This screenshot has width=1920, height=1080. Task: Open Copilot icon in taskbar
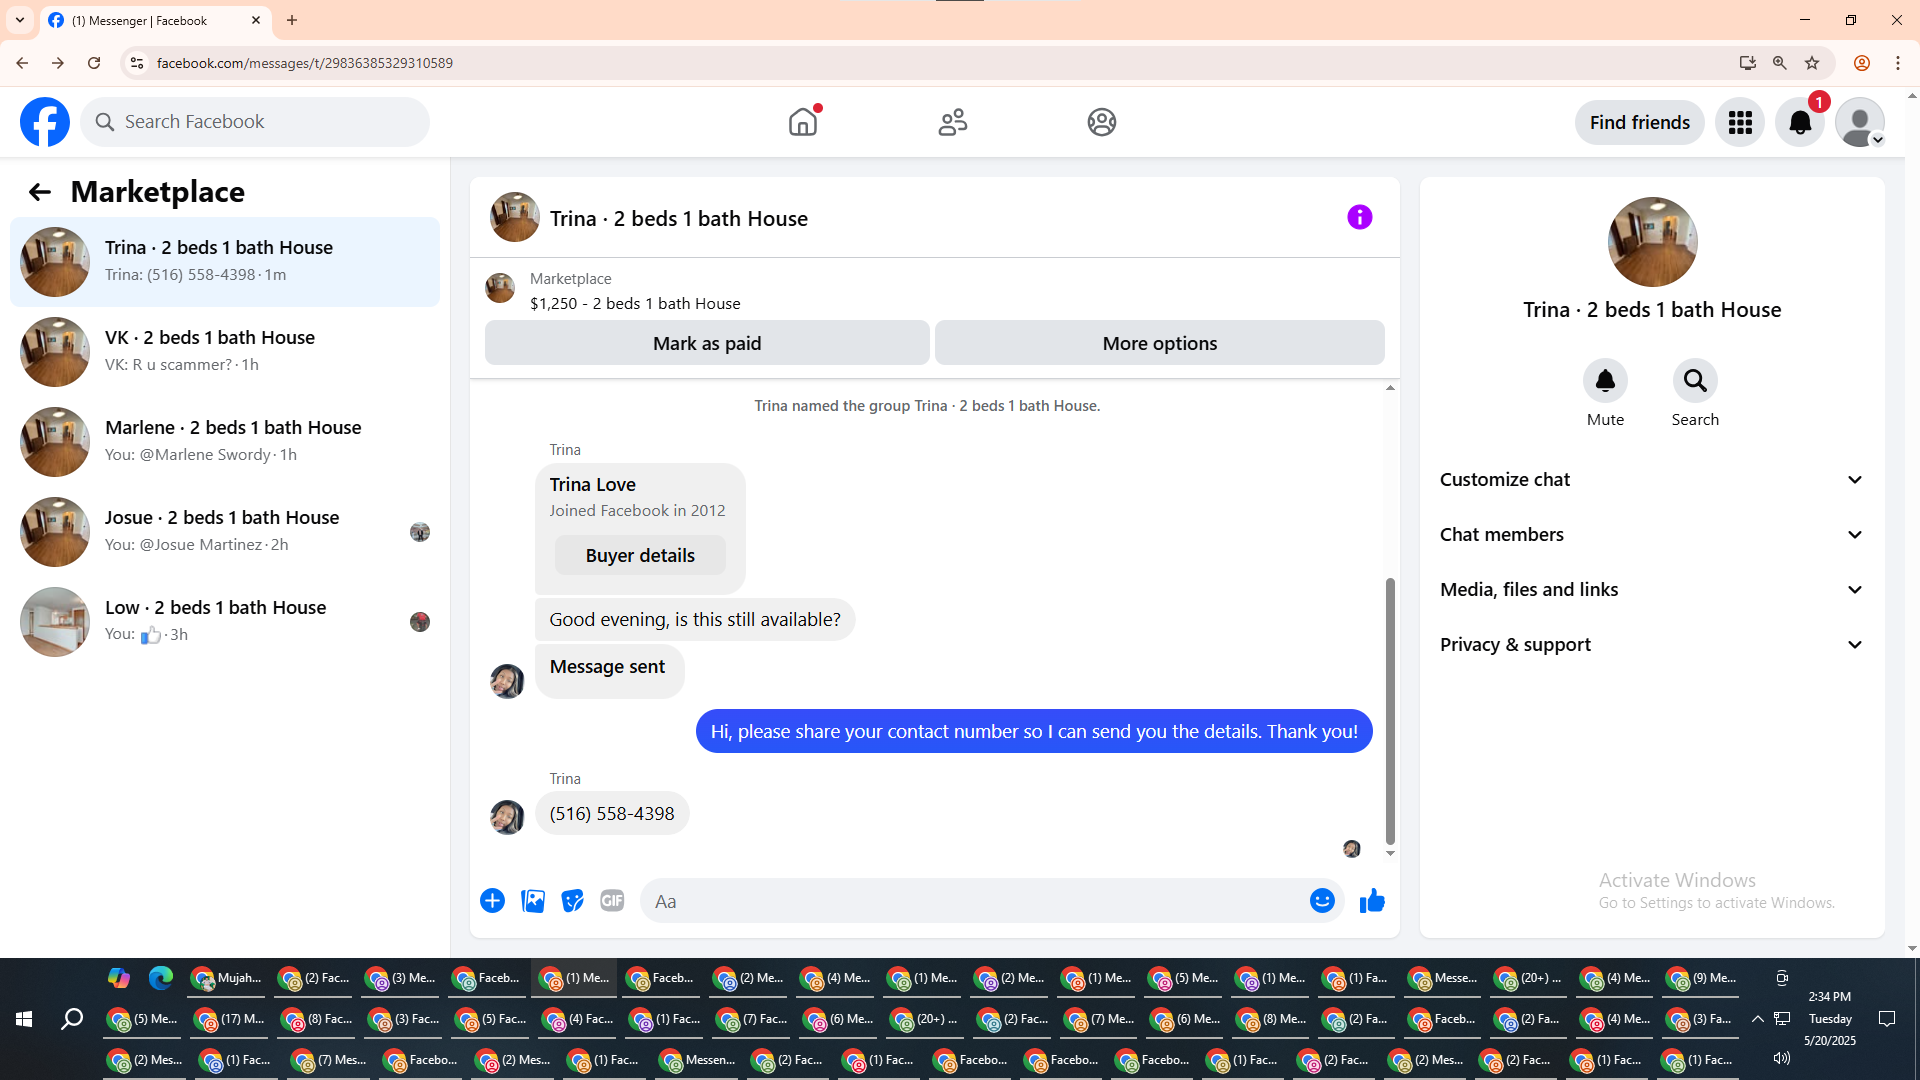coord(119,978)
